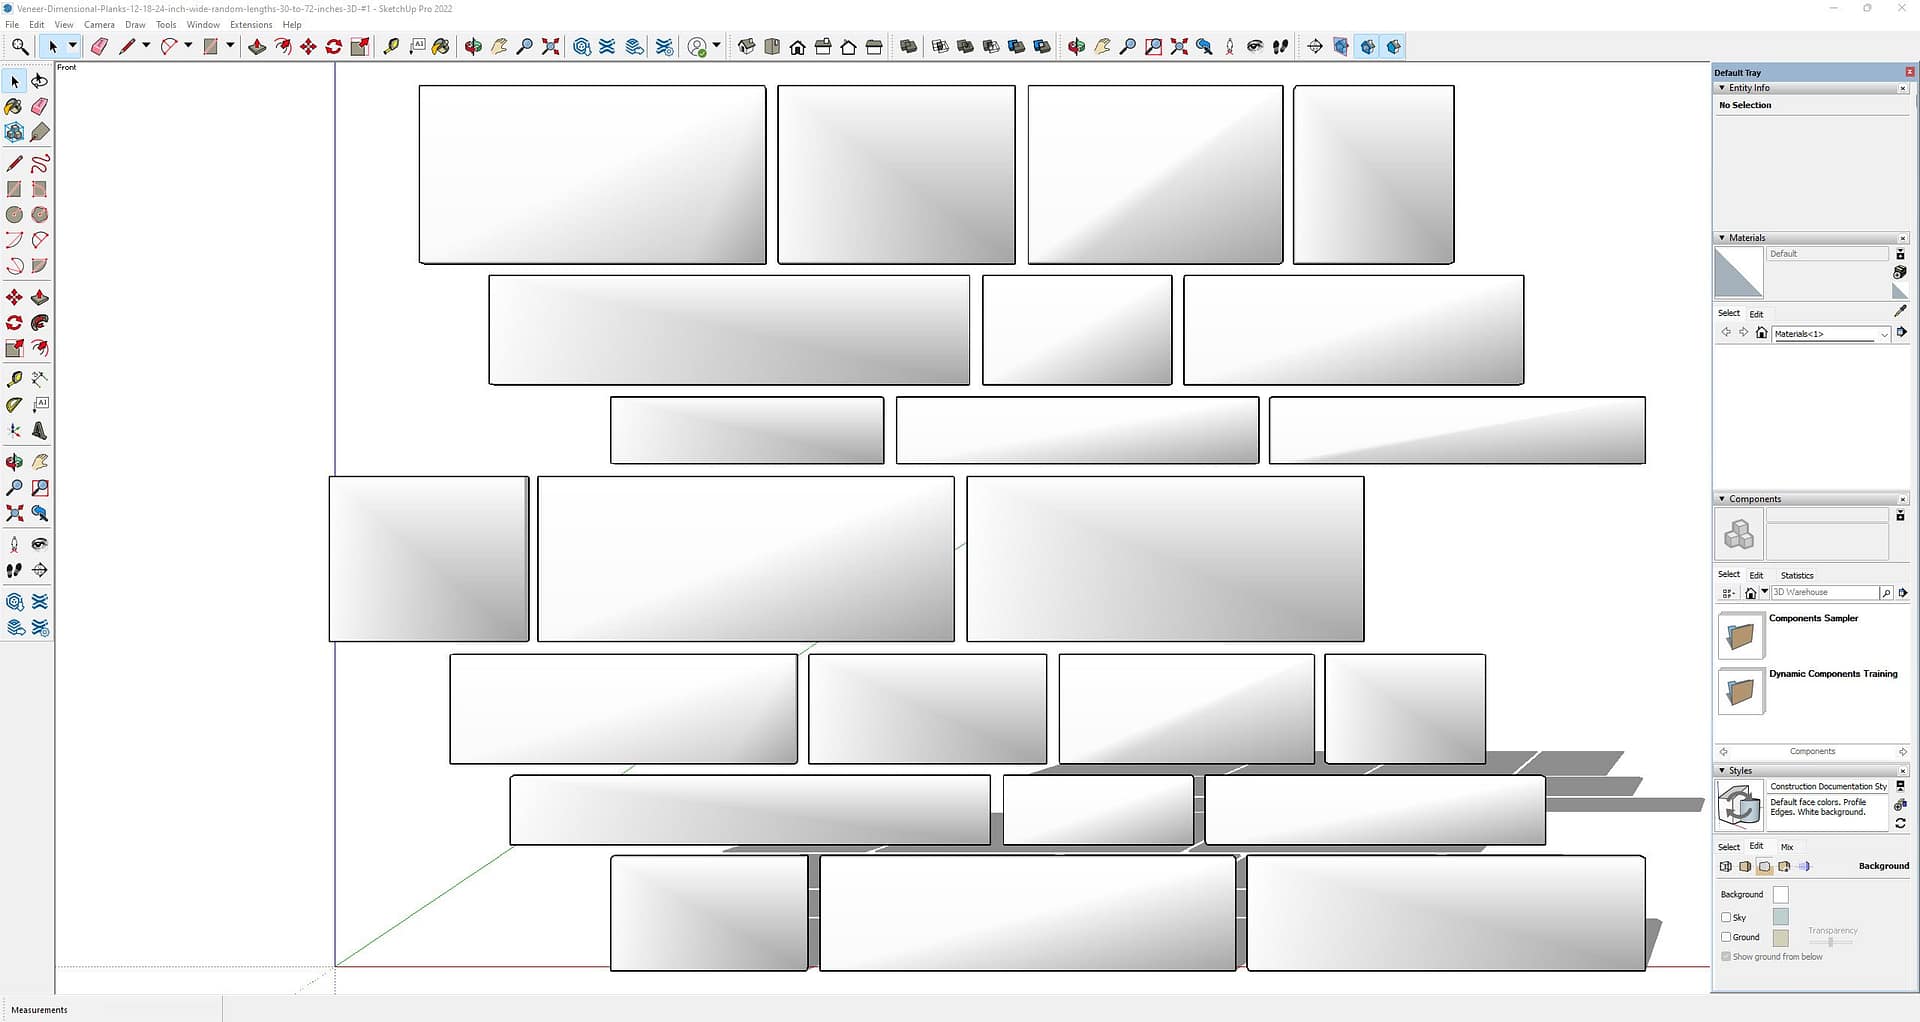Pick the eyedropper Sample Paint tool
The image size is (1920, 1022).
[1900, 311]
